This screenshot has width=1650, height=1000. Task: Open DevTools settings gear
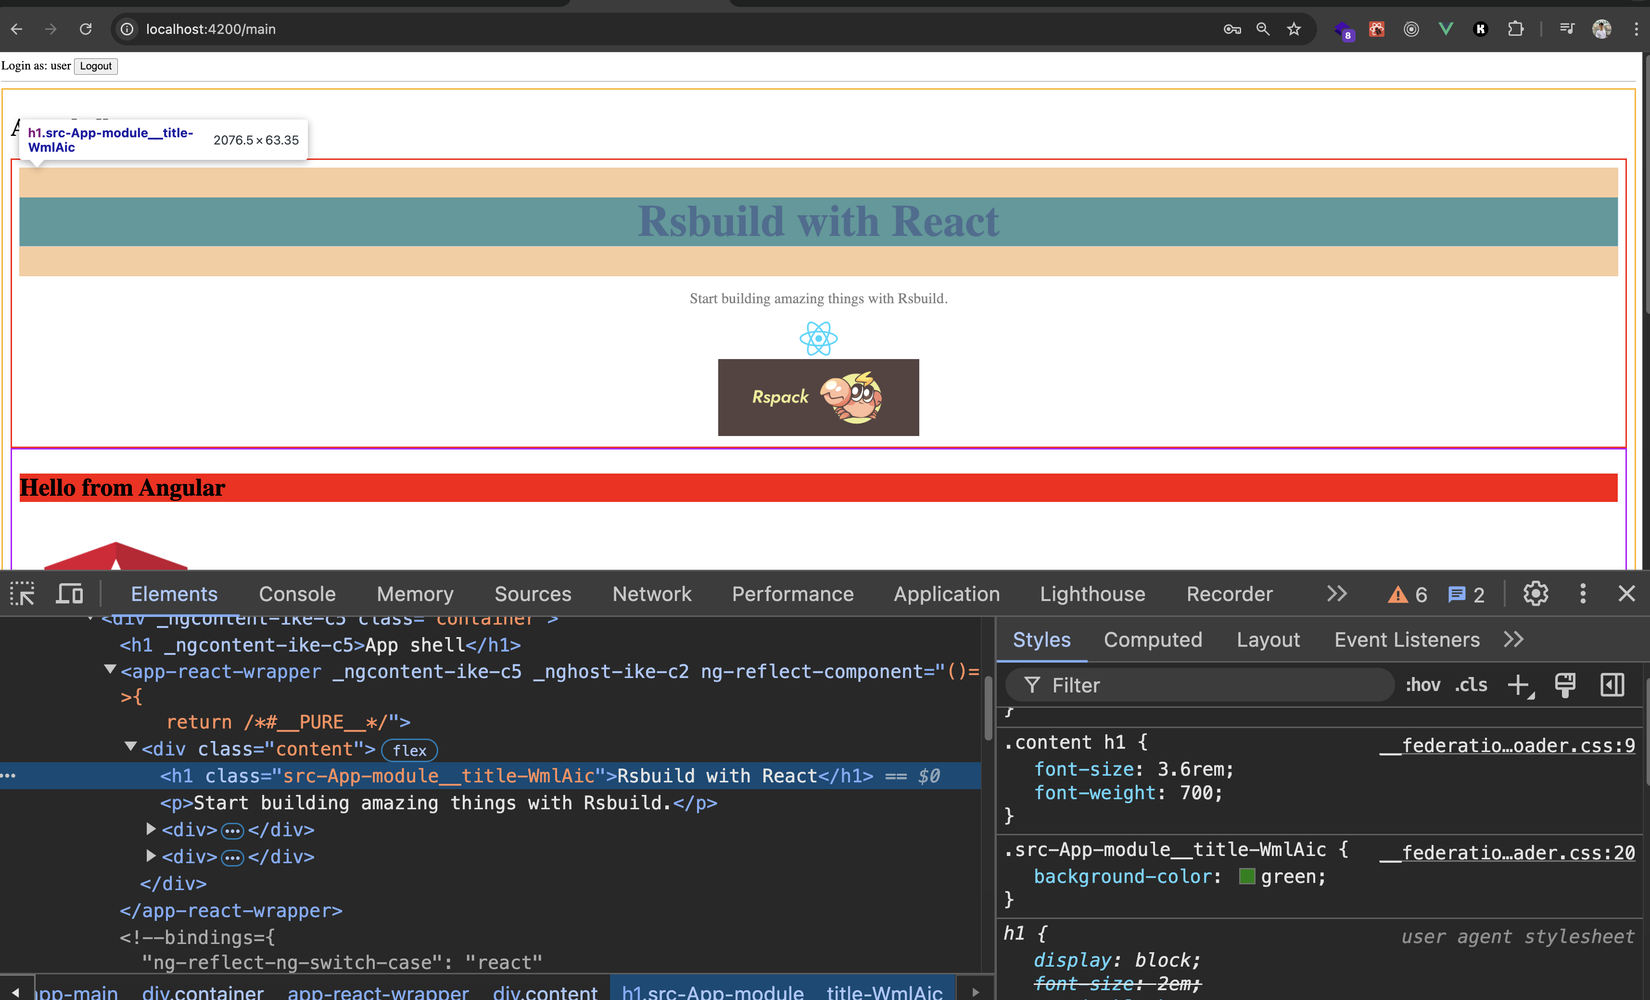coord(1536,594)
